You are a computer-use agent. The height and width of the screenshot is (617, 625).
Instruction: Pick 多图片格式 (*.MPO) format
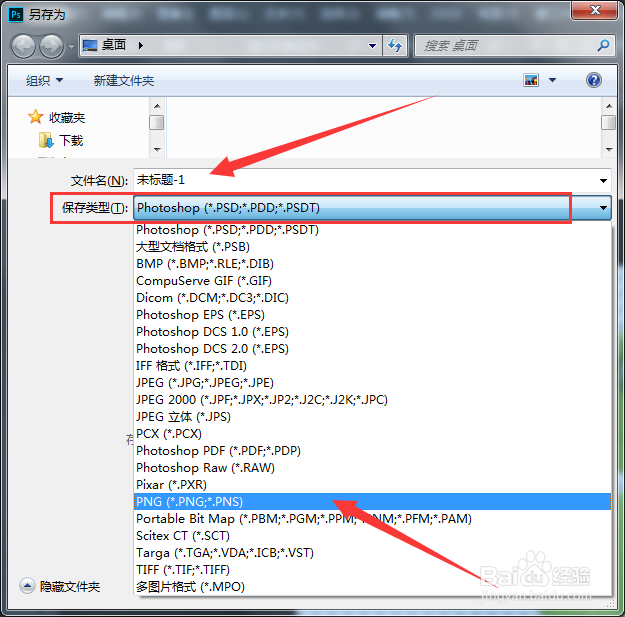pyautogui.click(x=372, y=587)
